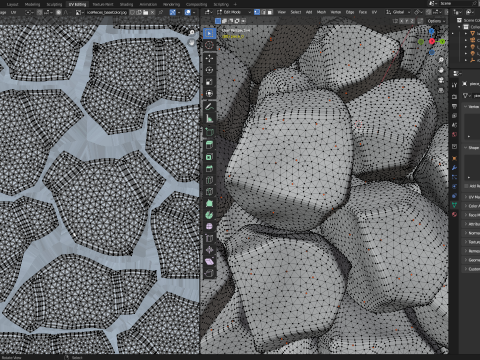Open the UV editor overlays dropdown arrow

(194, 12)
